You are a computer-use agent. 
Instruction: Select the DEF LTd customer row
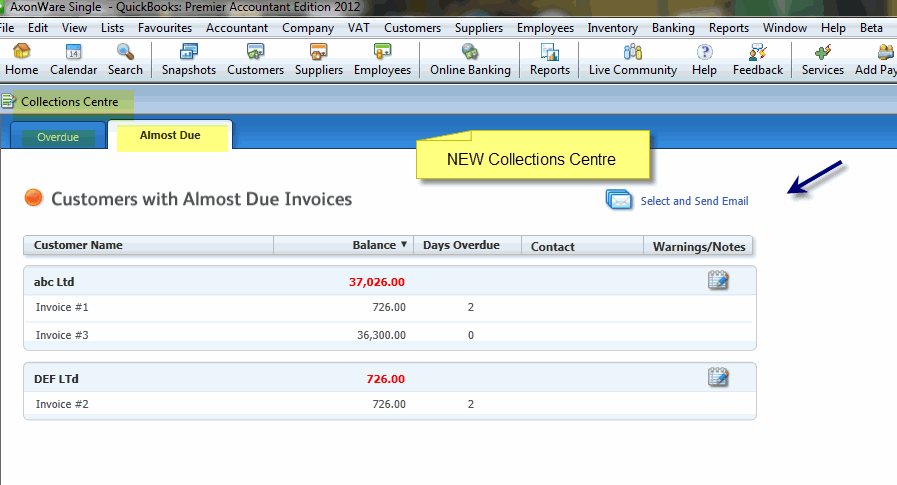[x=390, y=378]
